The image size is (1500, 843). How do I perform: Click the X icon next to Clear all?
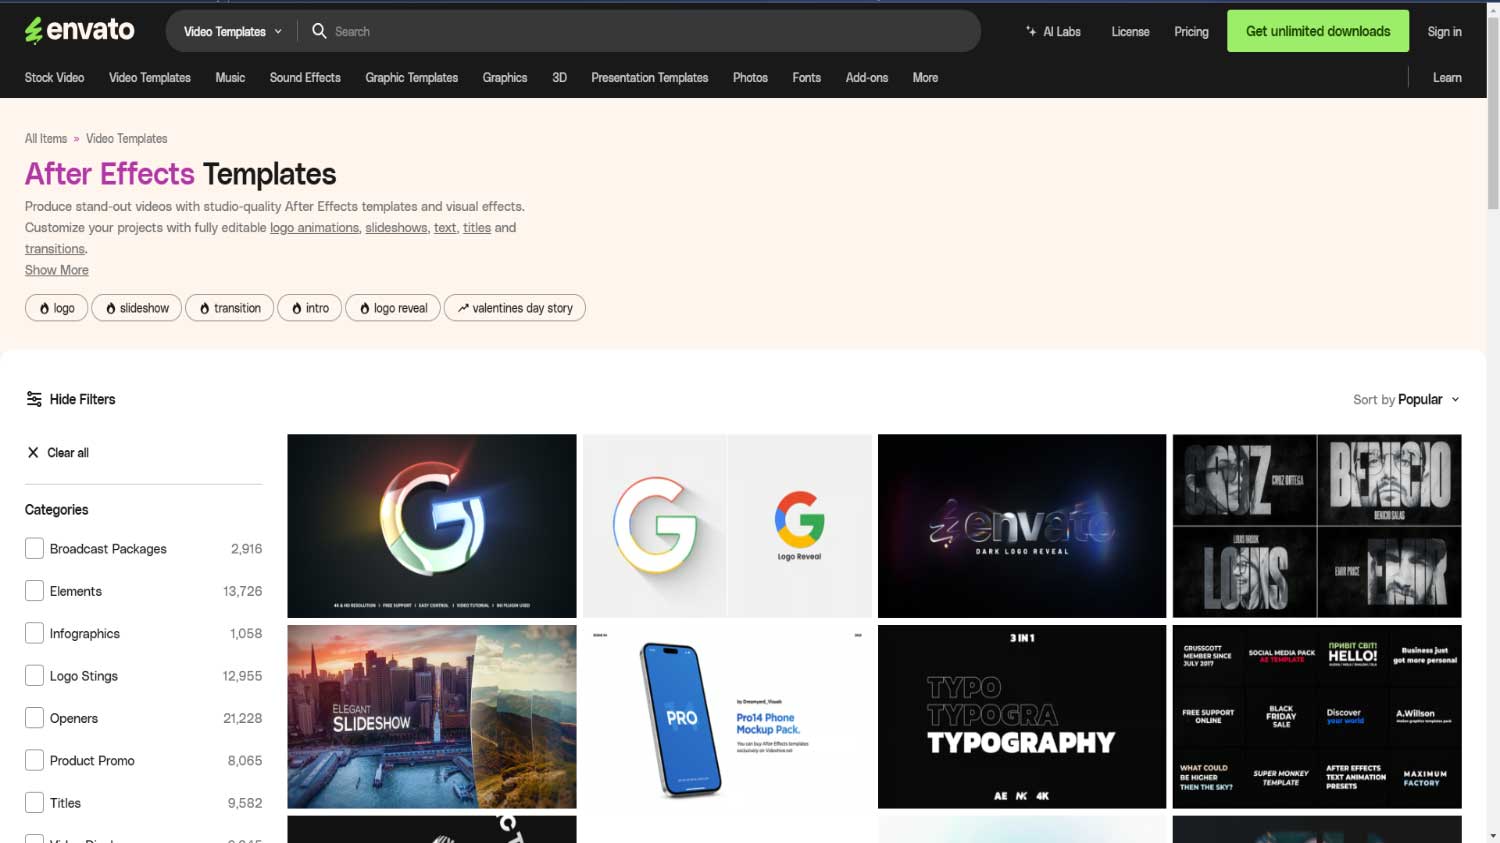pos(35,452)
